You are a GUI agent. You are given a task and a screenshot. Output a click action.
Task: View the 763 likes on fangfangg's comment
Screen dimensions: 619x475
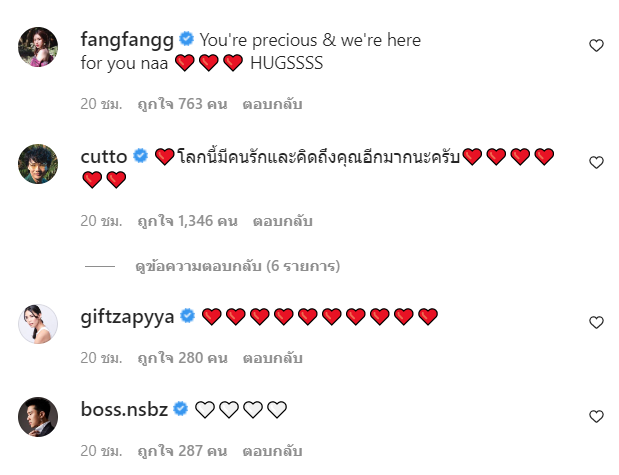pos(182,104)
